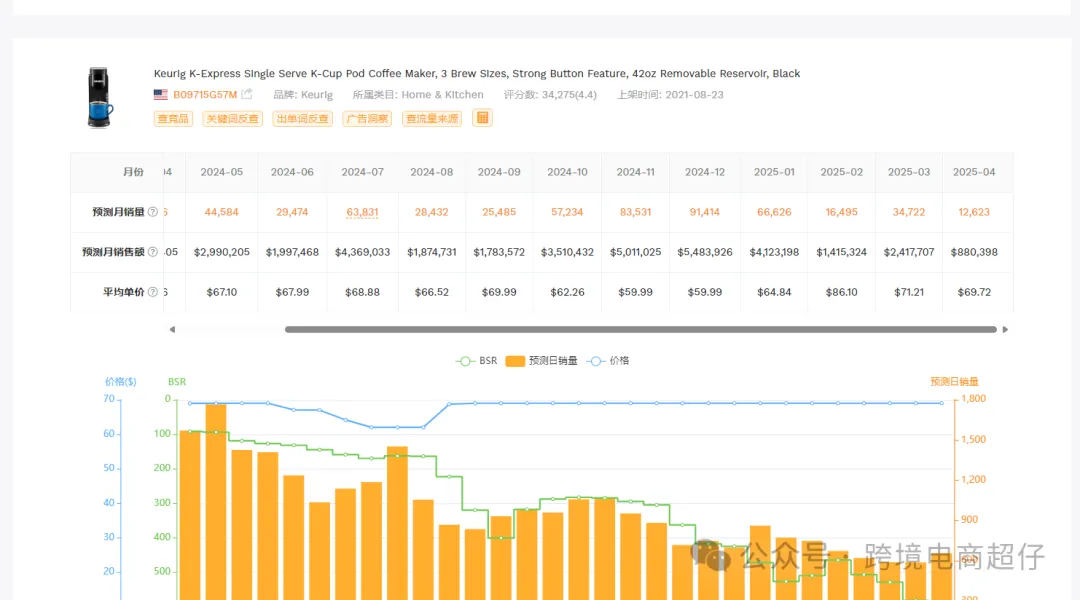The image size is (1080, 600).
Task: Click the 查竞品 button
Action: (x=173, y=118)
